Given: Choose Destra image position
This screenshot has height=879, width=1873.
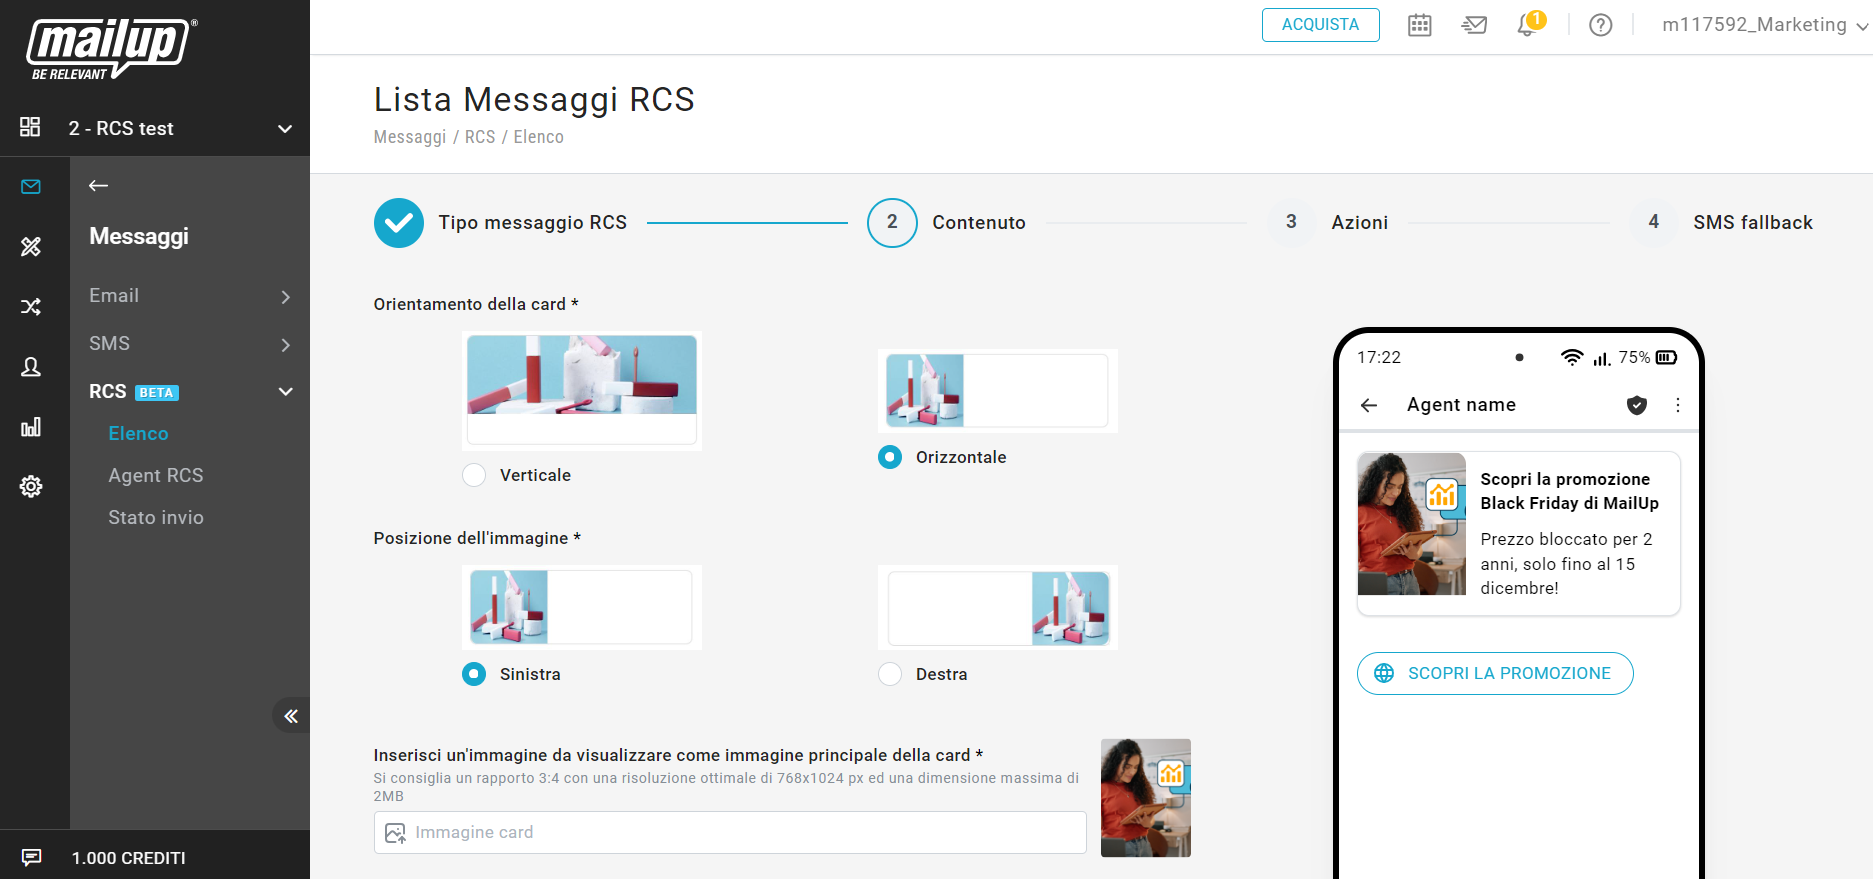Looking at the screenshot, I should click(x=889, y=674).
